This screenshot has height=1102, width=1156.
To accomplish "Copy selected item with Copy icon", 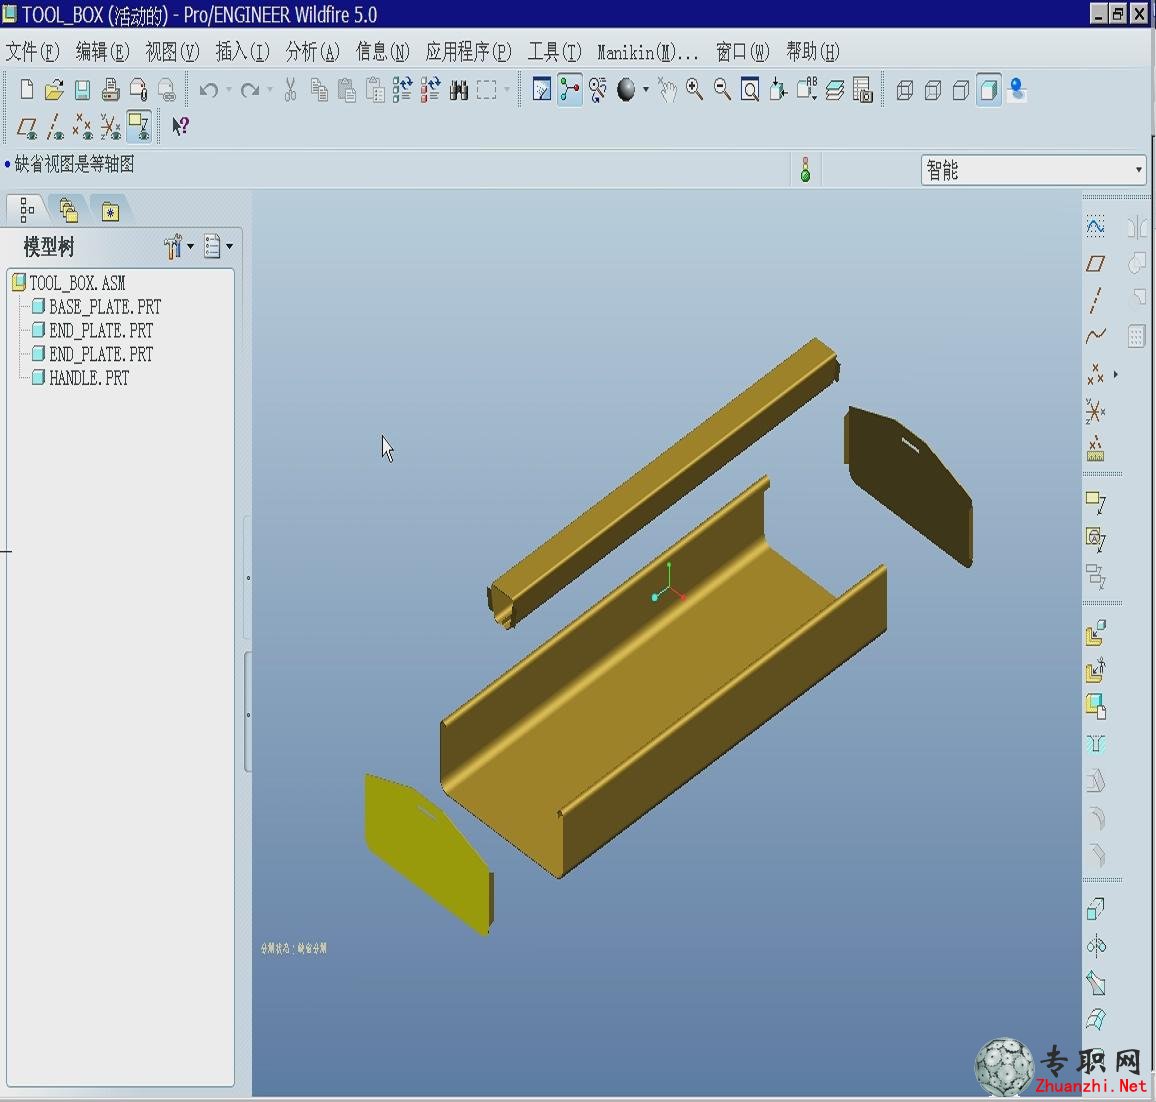I will coord(319,90).
